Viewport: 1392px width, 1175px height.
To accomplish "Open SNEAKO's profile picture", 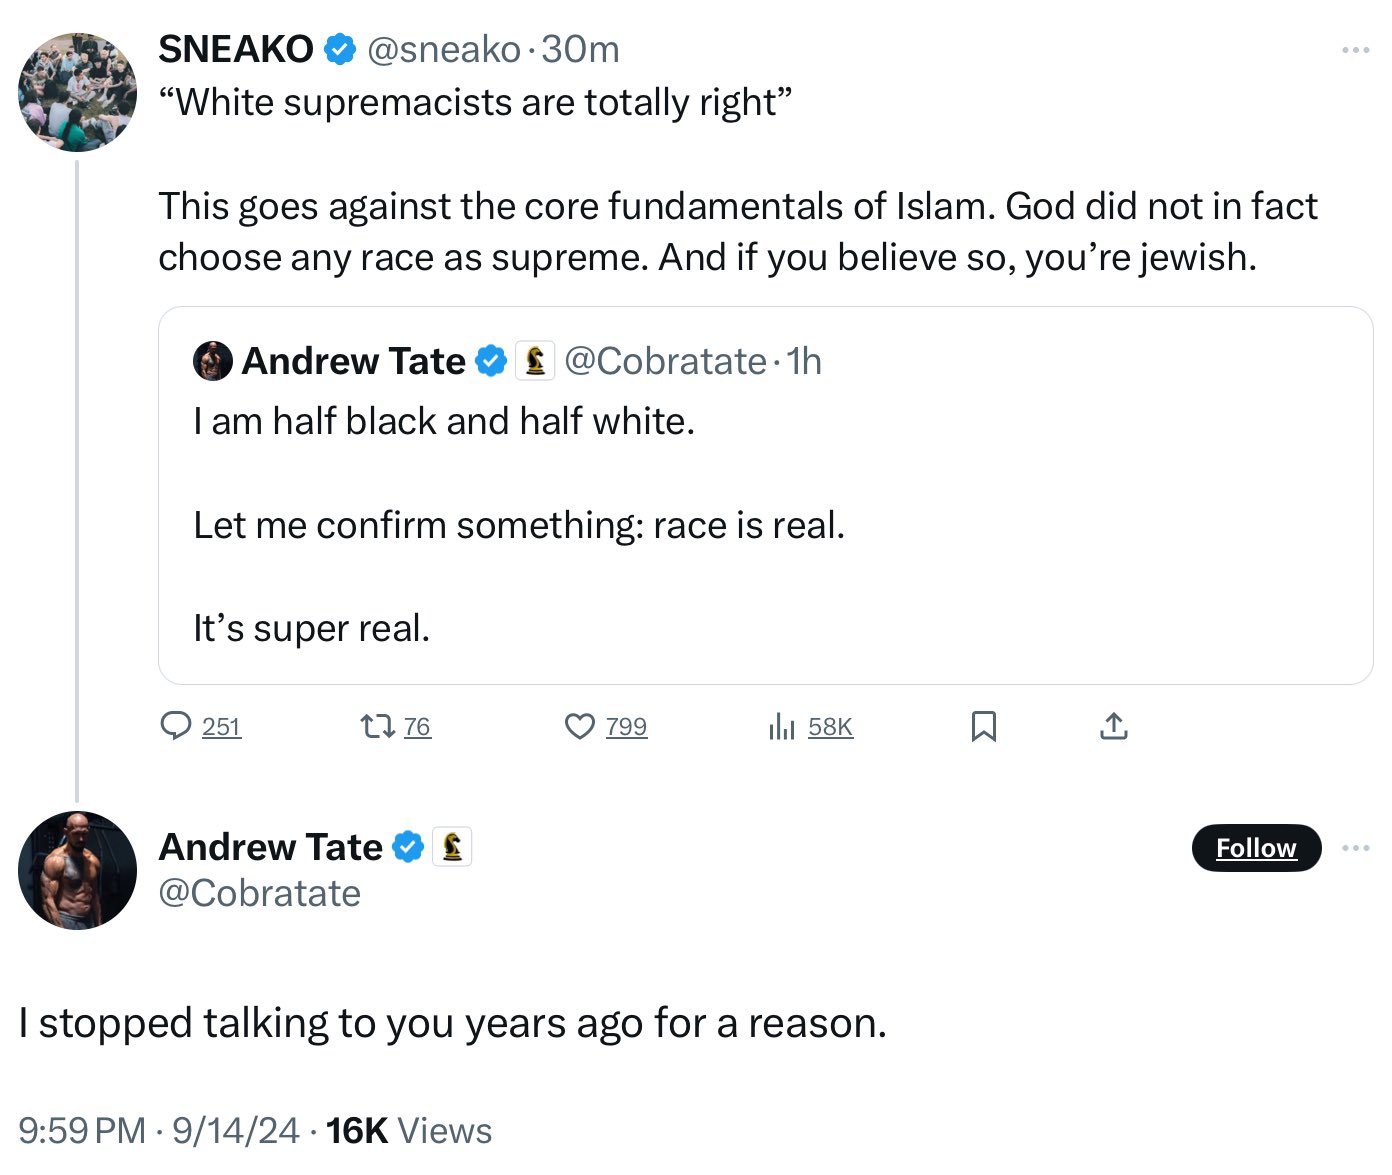I will pyautogui.click(x=77, y=93).
